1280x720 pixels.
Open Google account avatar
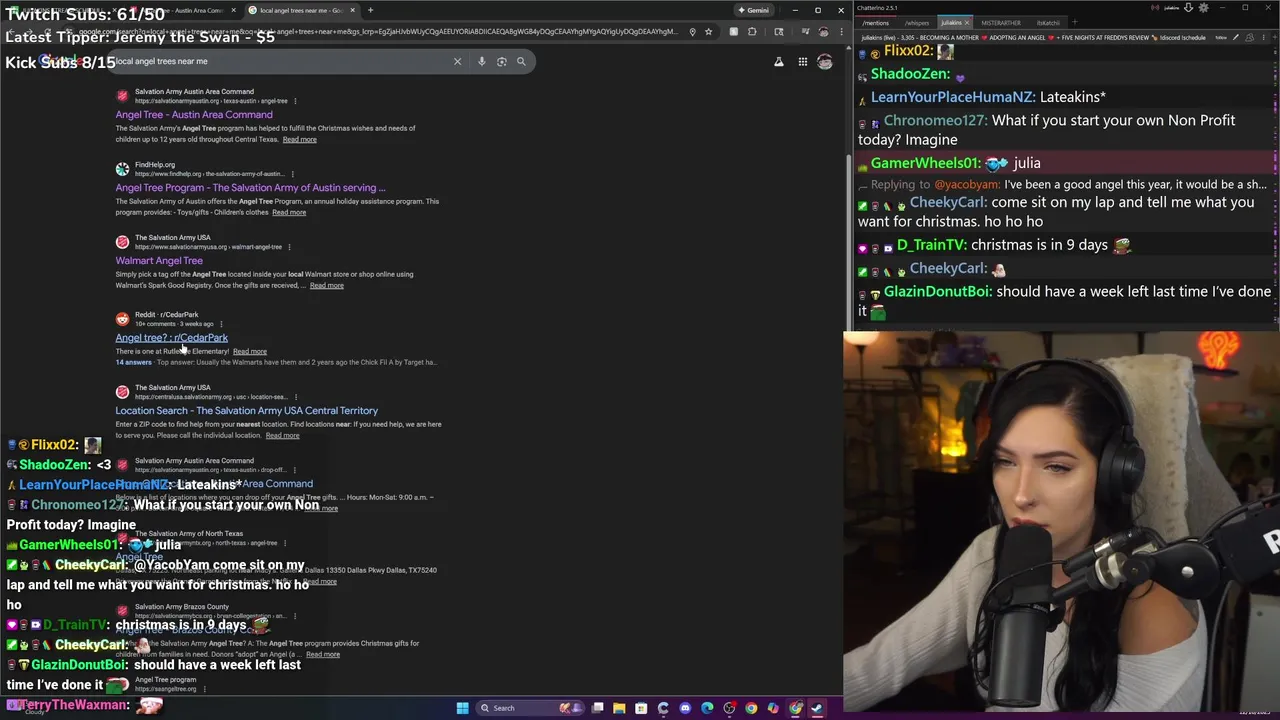tap(825, 62)
